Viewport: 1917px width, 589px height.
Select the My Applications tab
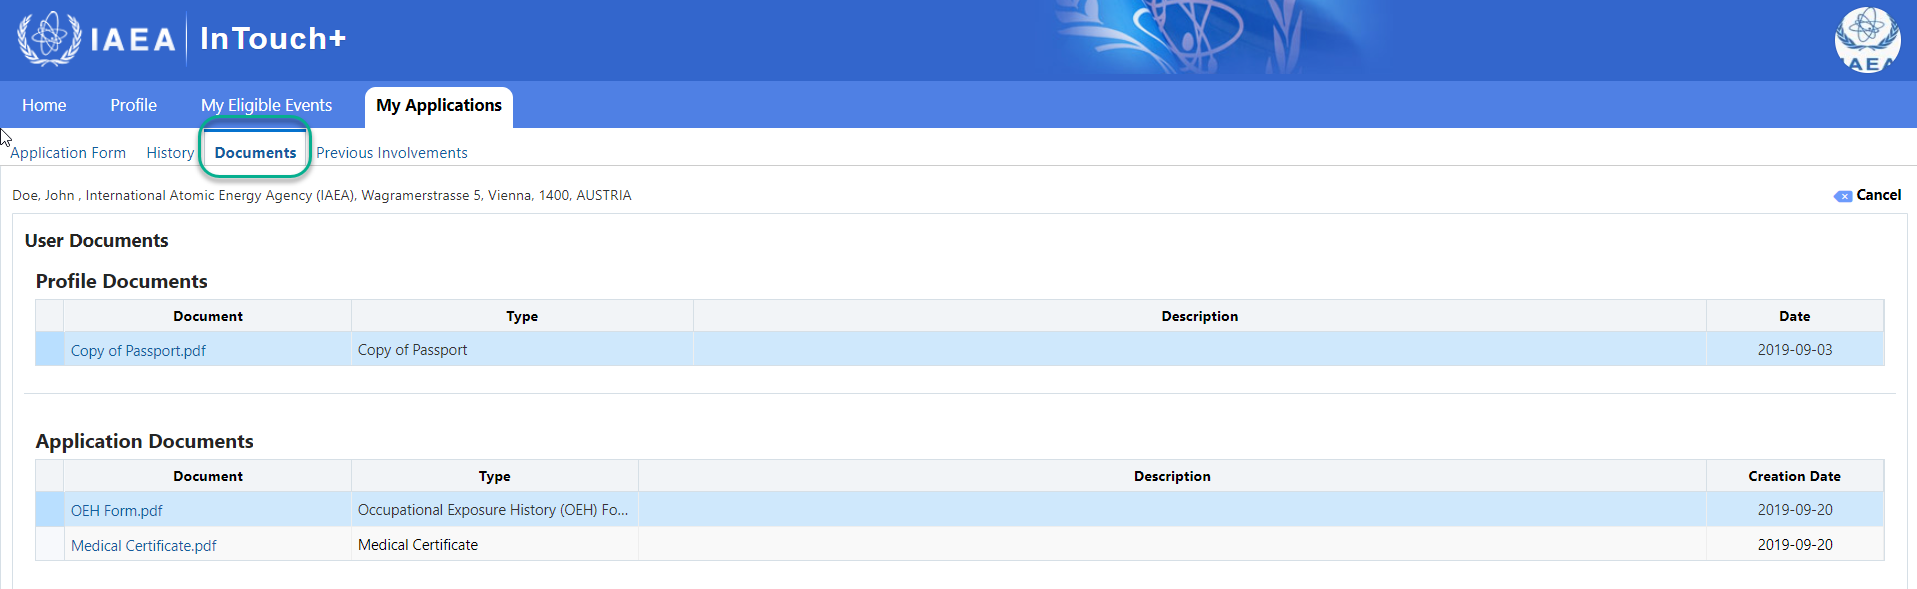point(439,106)
